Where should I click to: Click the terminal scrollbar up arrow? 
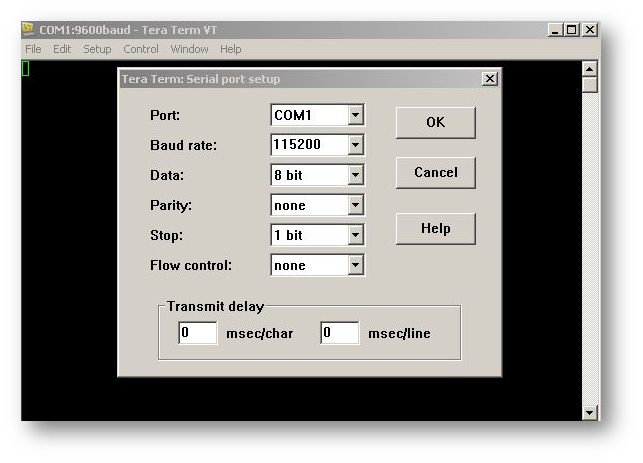click(x=589, y=68)
